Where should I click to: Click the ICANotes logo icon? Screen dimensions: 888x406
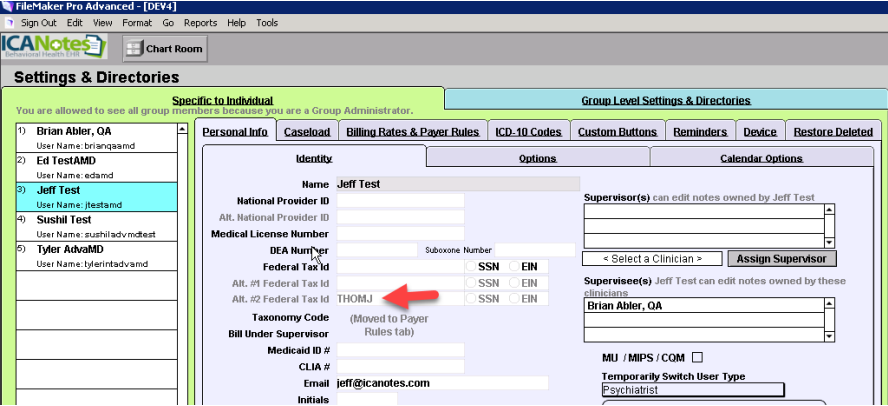(54, 47)
